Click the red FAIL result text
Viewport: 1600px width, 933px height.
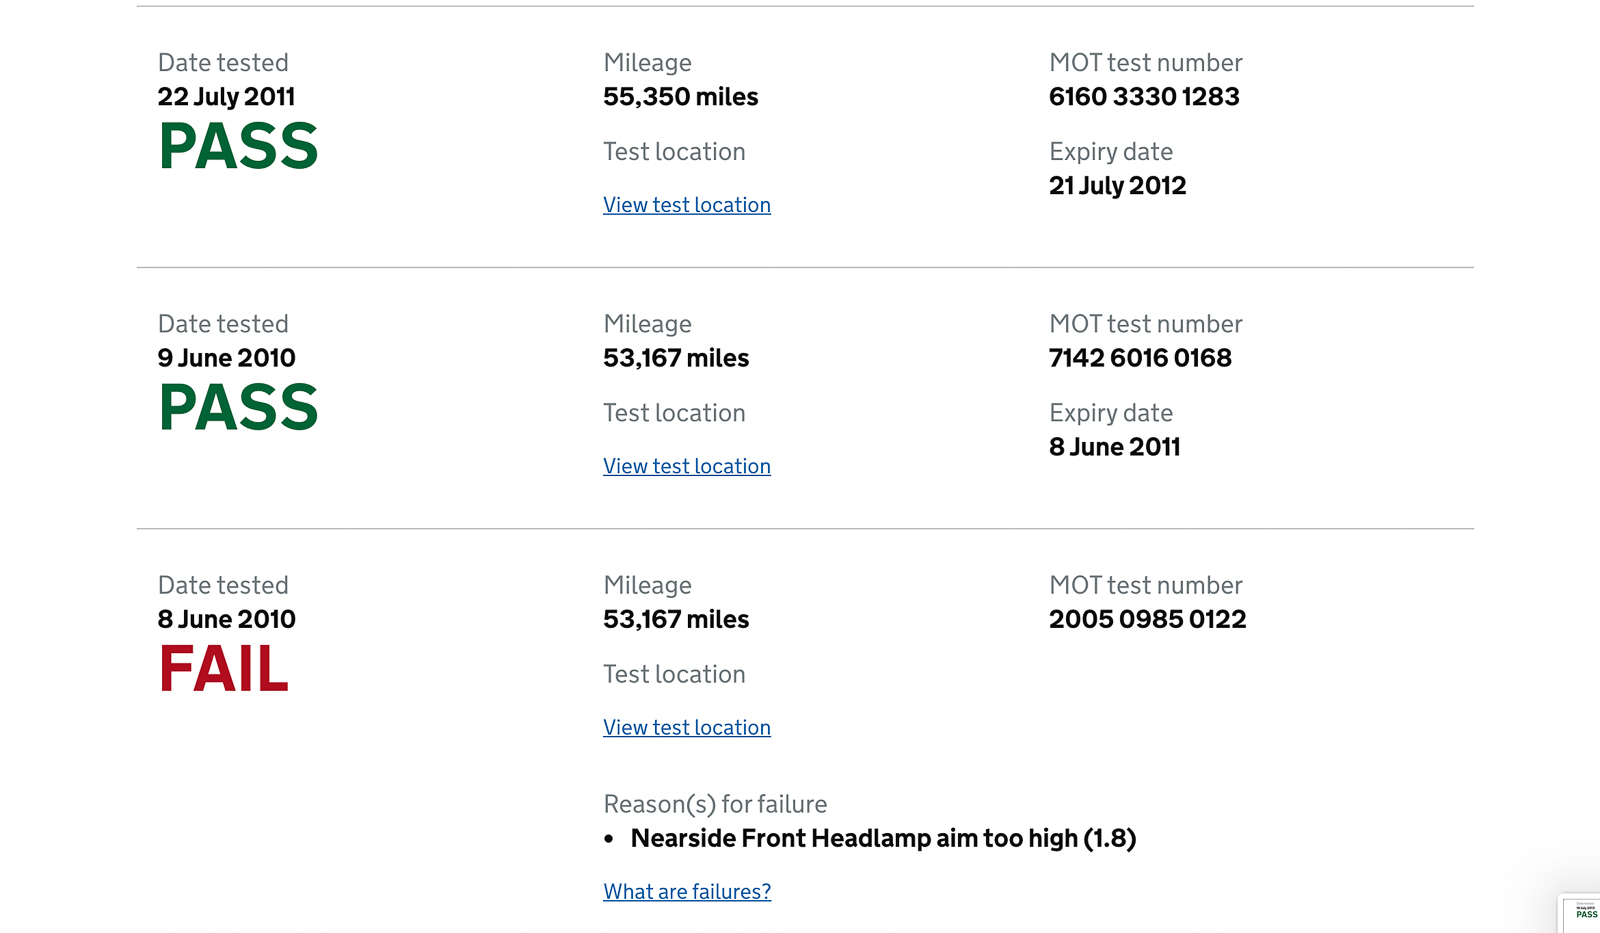coord(224,669)
